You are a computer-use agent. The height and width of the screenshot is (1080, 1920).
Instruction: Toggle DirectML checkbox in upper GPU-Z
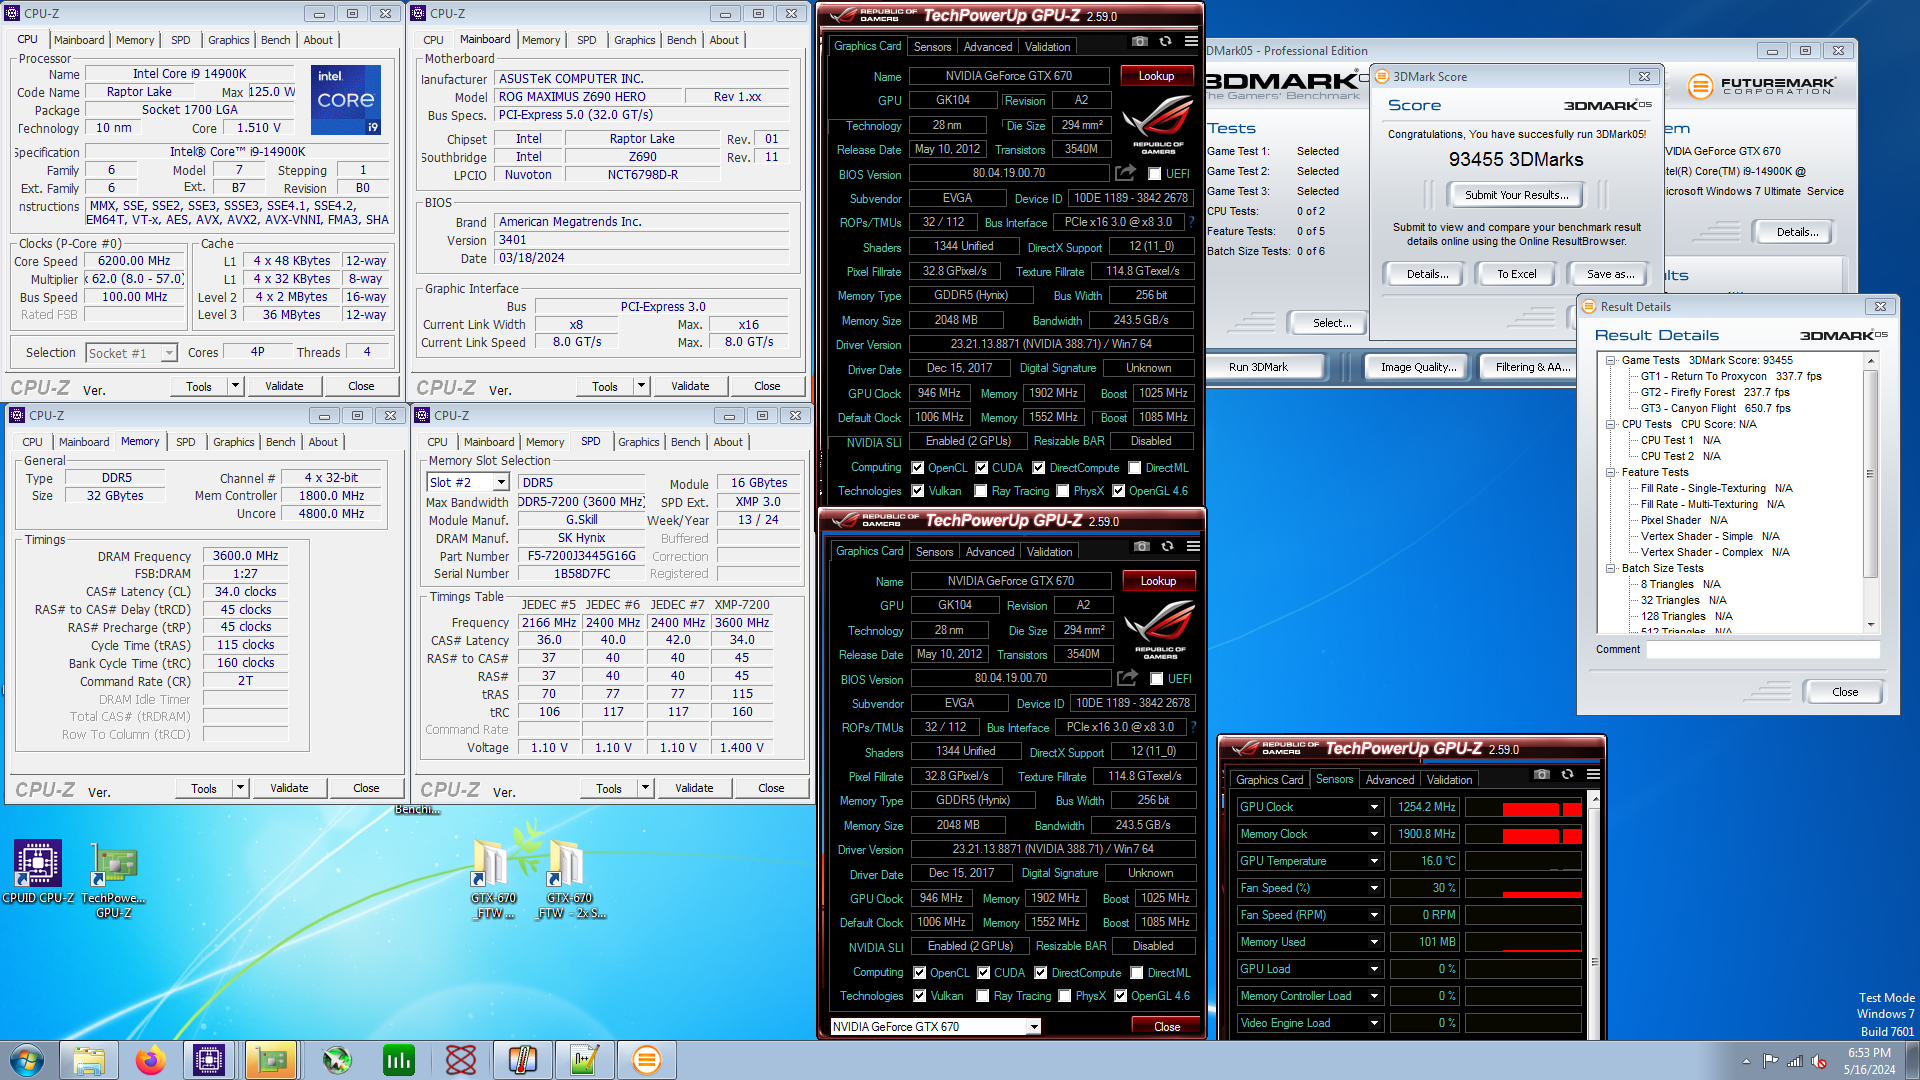(x=1135, y=467)
